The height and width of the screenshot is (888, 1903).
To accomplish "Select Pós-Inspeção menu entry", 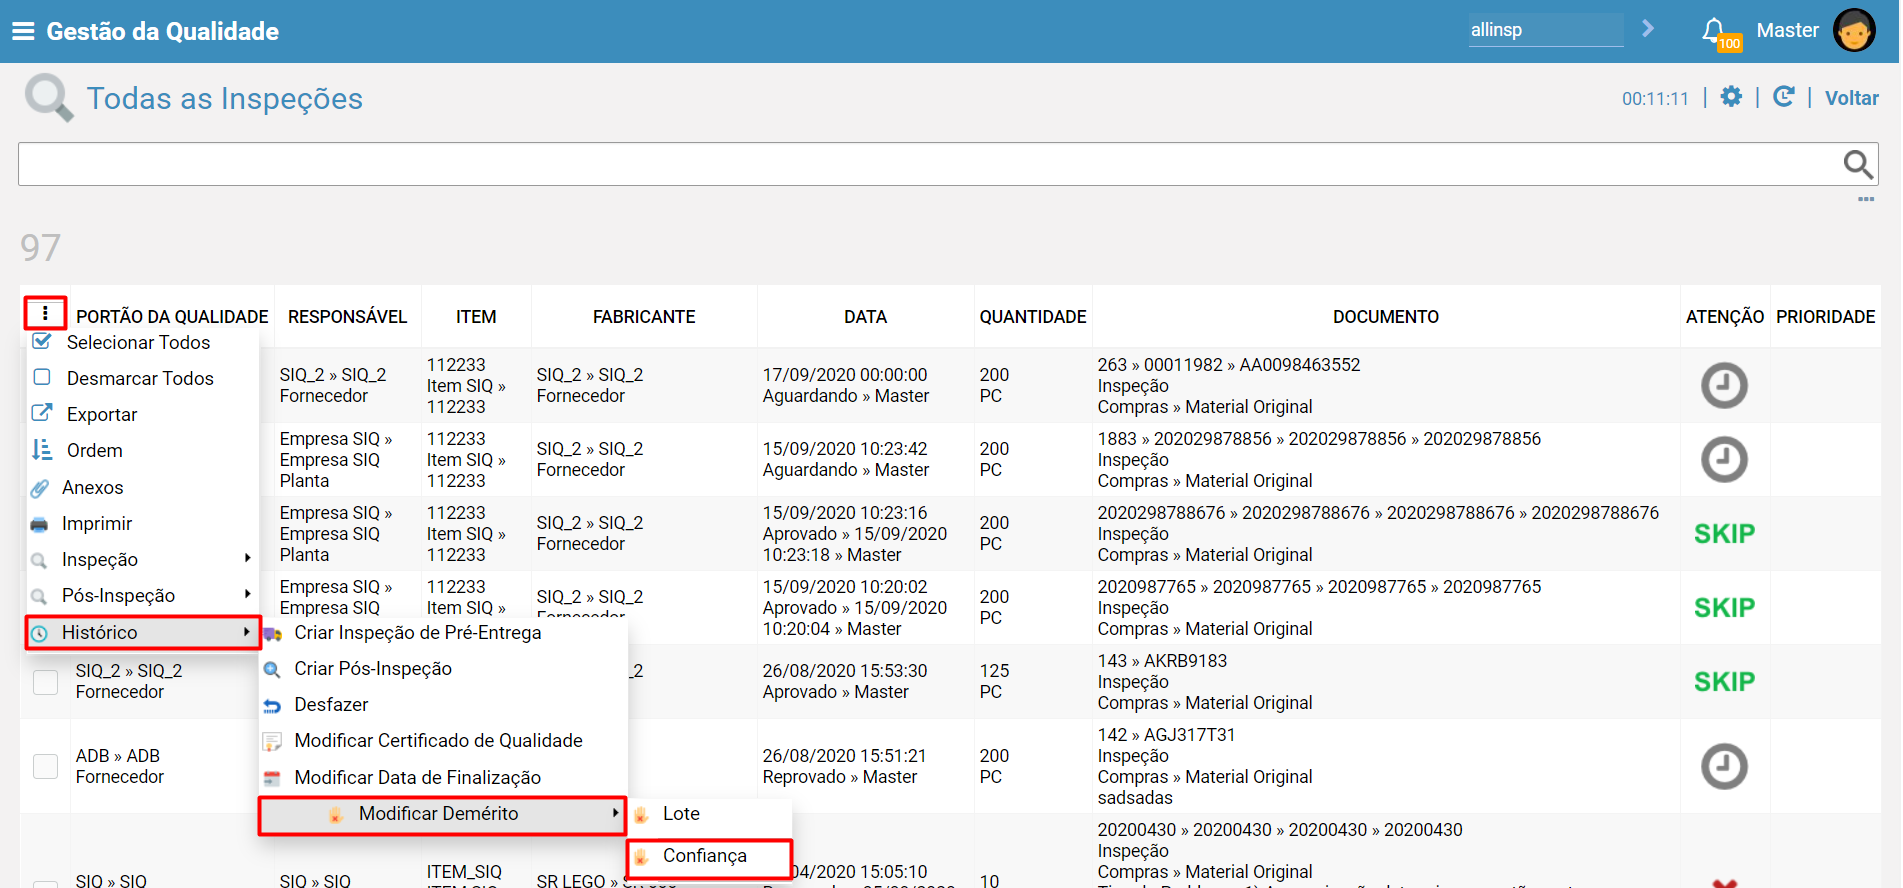I will coord(143,595).
